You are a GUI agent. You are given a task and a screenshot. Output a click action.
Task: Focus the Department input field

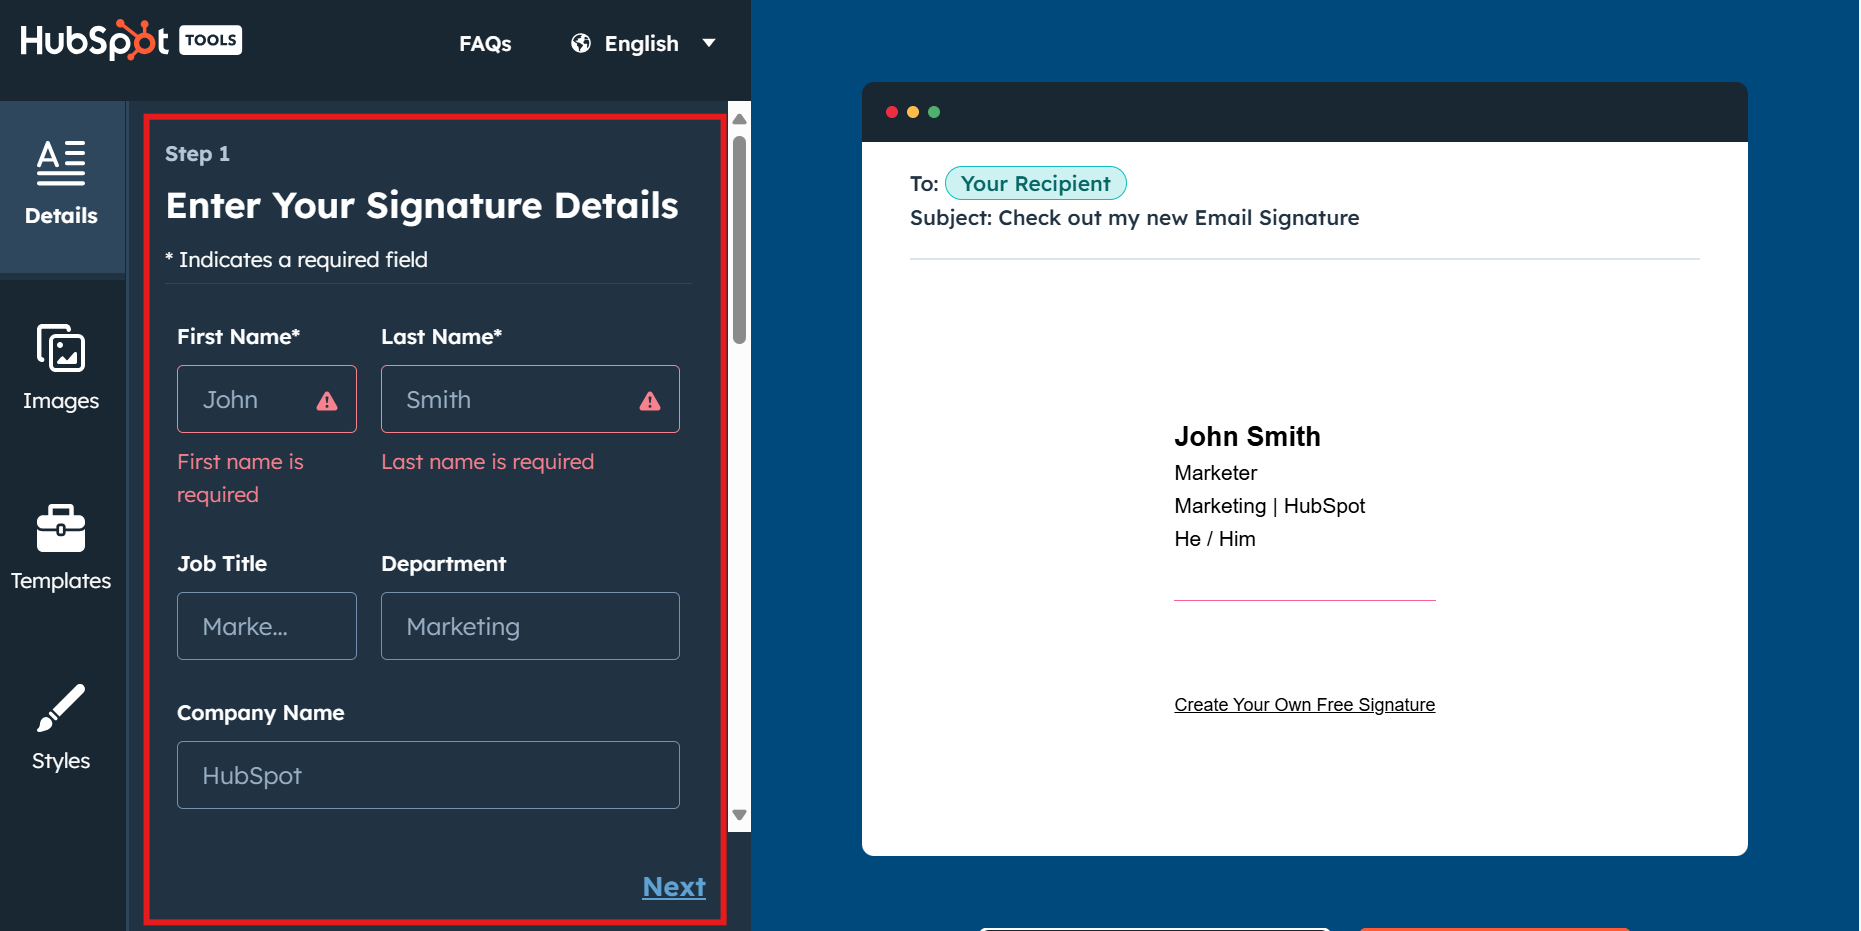[x=530, y=626]
